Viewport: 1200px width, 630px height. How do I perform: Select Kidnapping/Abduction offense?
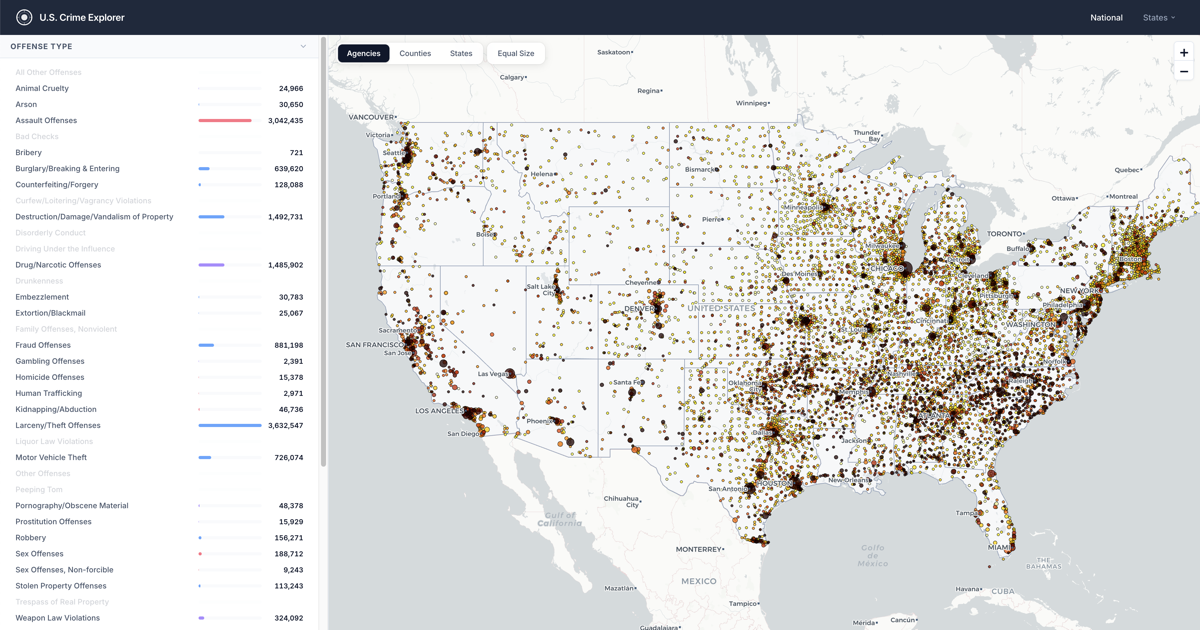(x=159, y=409)
